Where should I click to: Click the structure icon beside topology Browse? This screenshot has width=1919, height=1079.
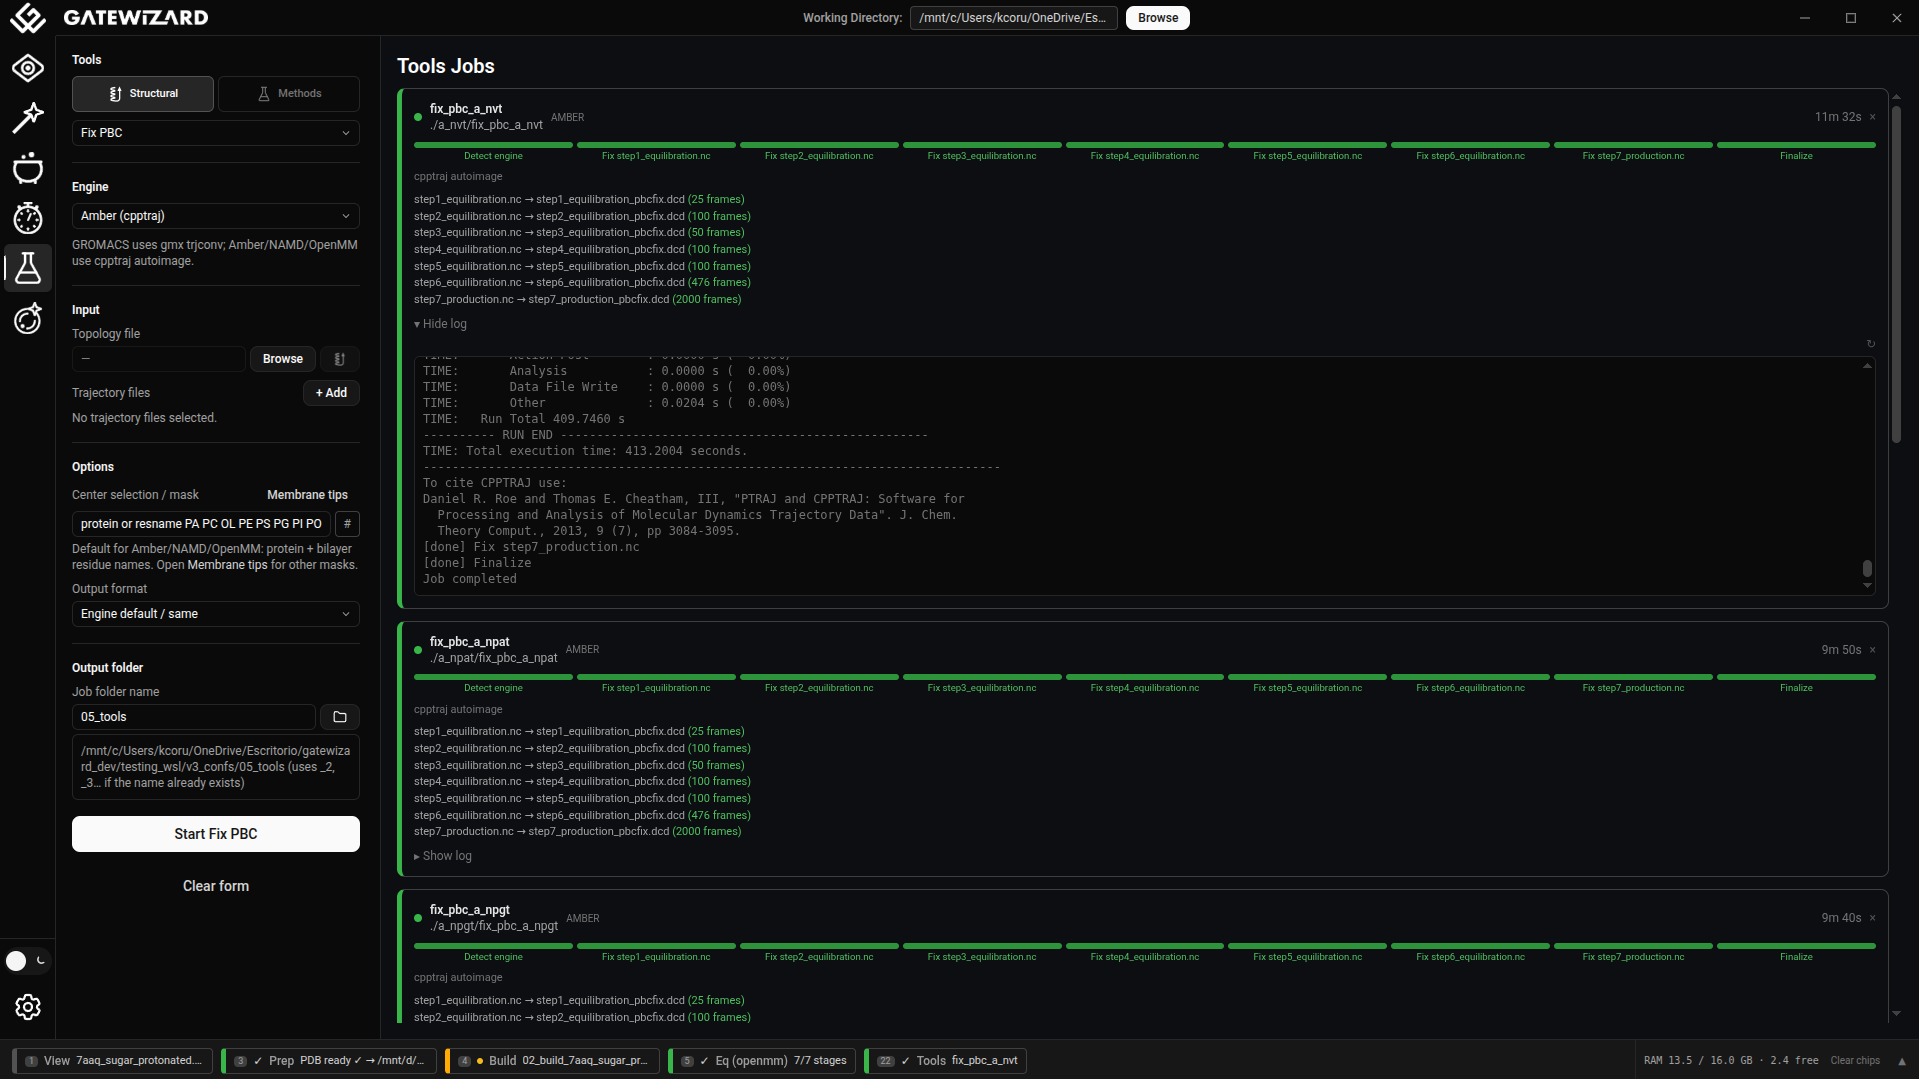[x=340, y=359]
